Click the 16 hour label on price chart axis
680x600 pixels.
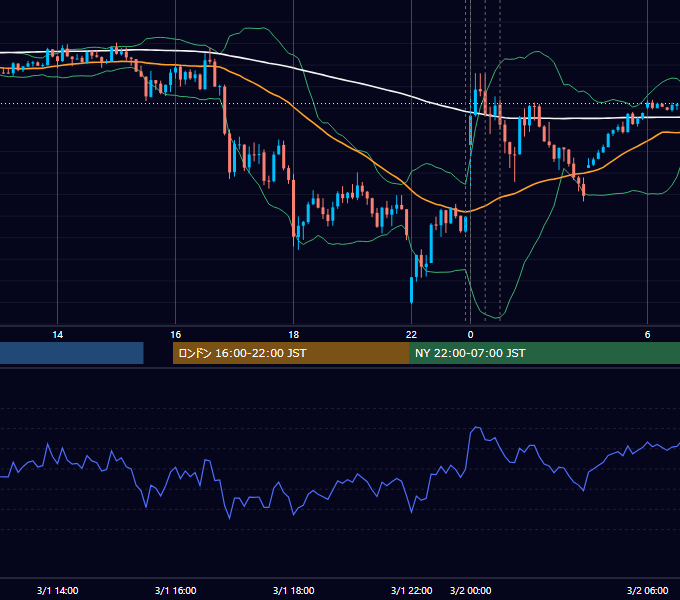click(175, 335)
